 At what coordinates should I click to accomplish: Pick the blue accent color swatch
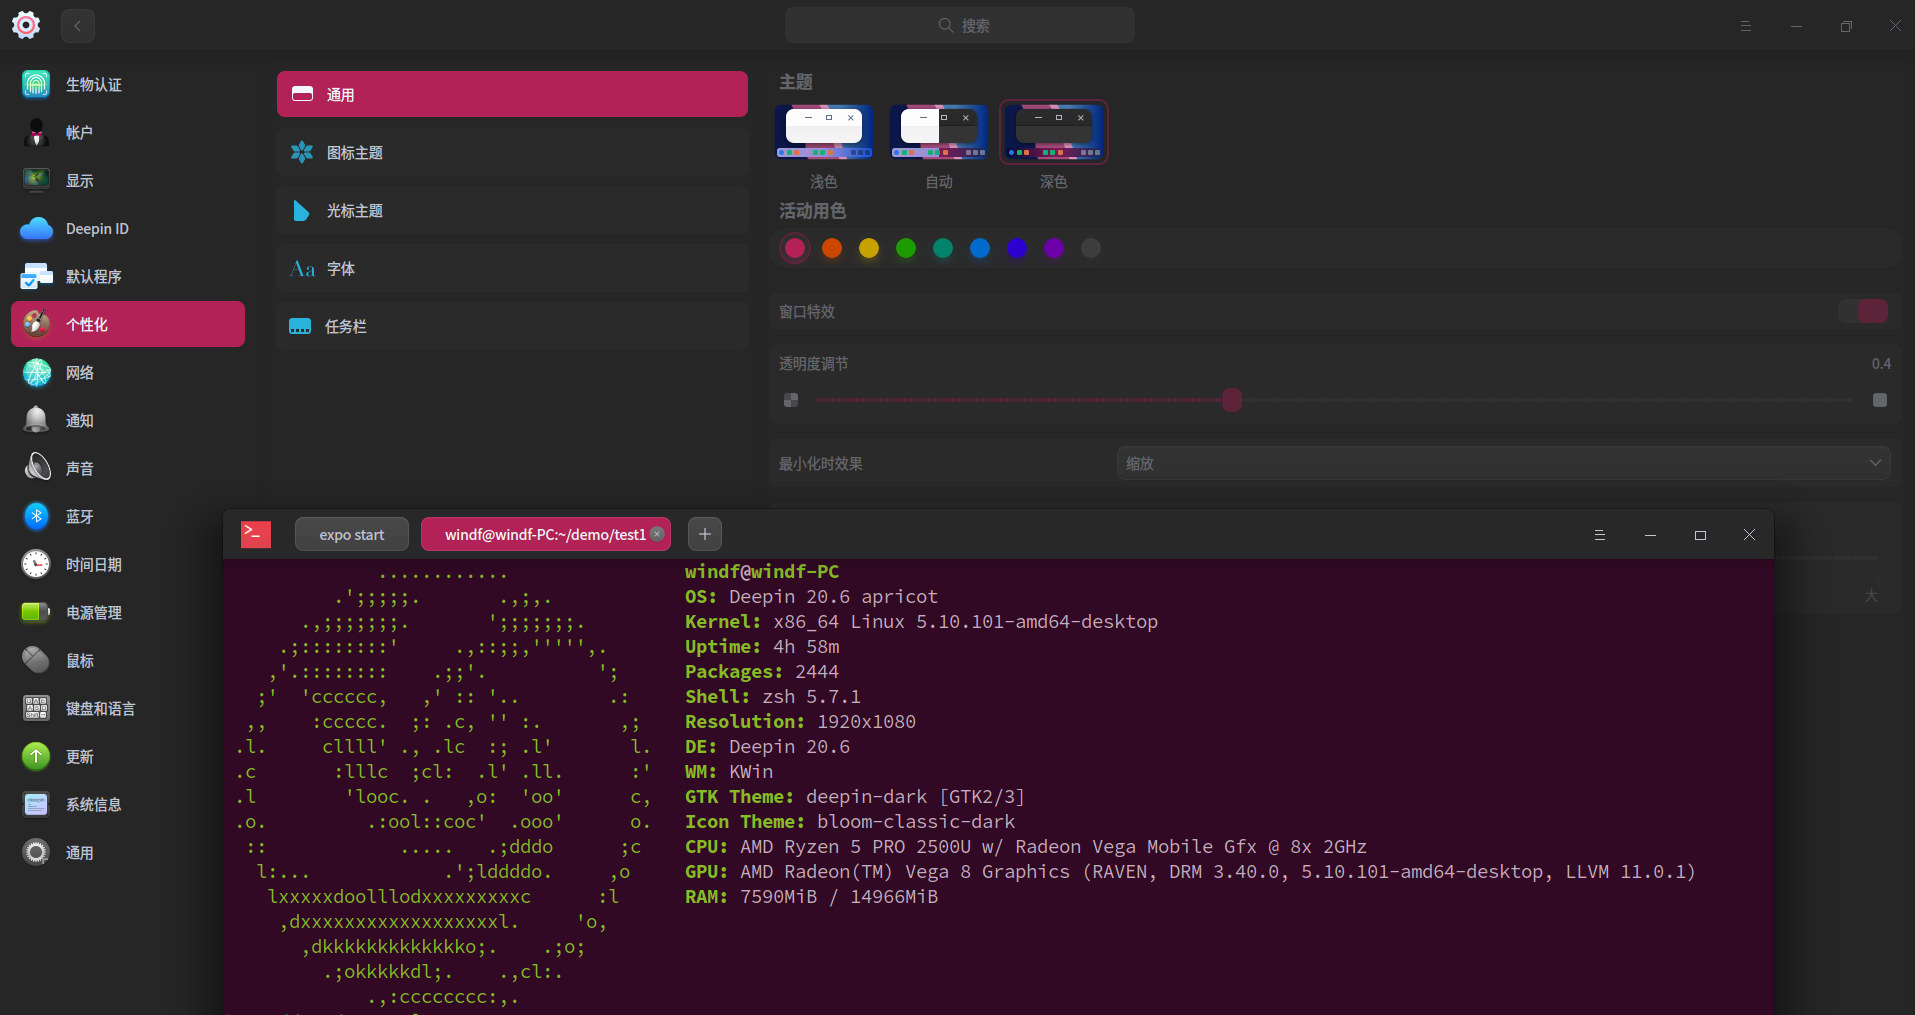[980, 248]
